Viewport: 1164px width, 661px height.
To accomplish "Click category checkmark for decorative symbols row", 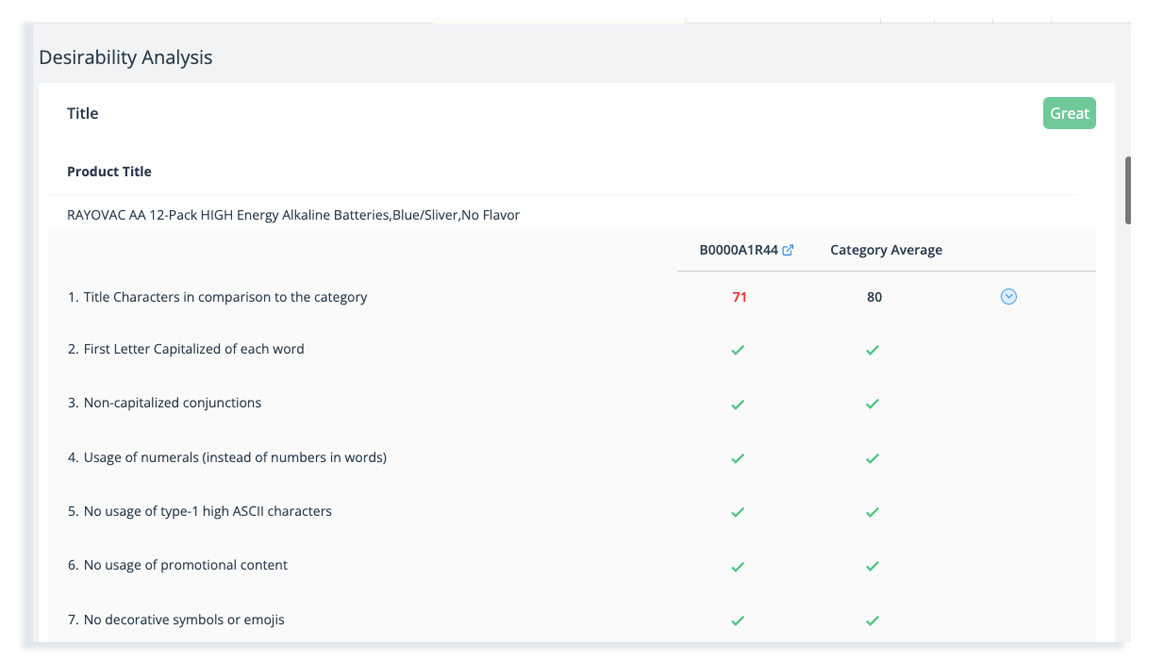I will pyautogui.click(x=872, y=621).
